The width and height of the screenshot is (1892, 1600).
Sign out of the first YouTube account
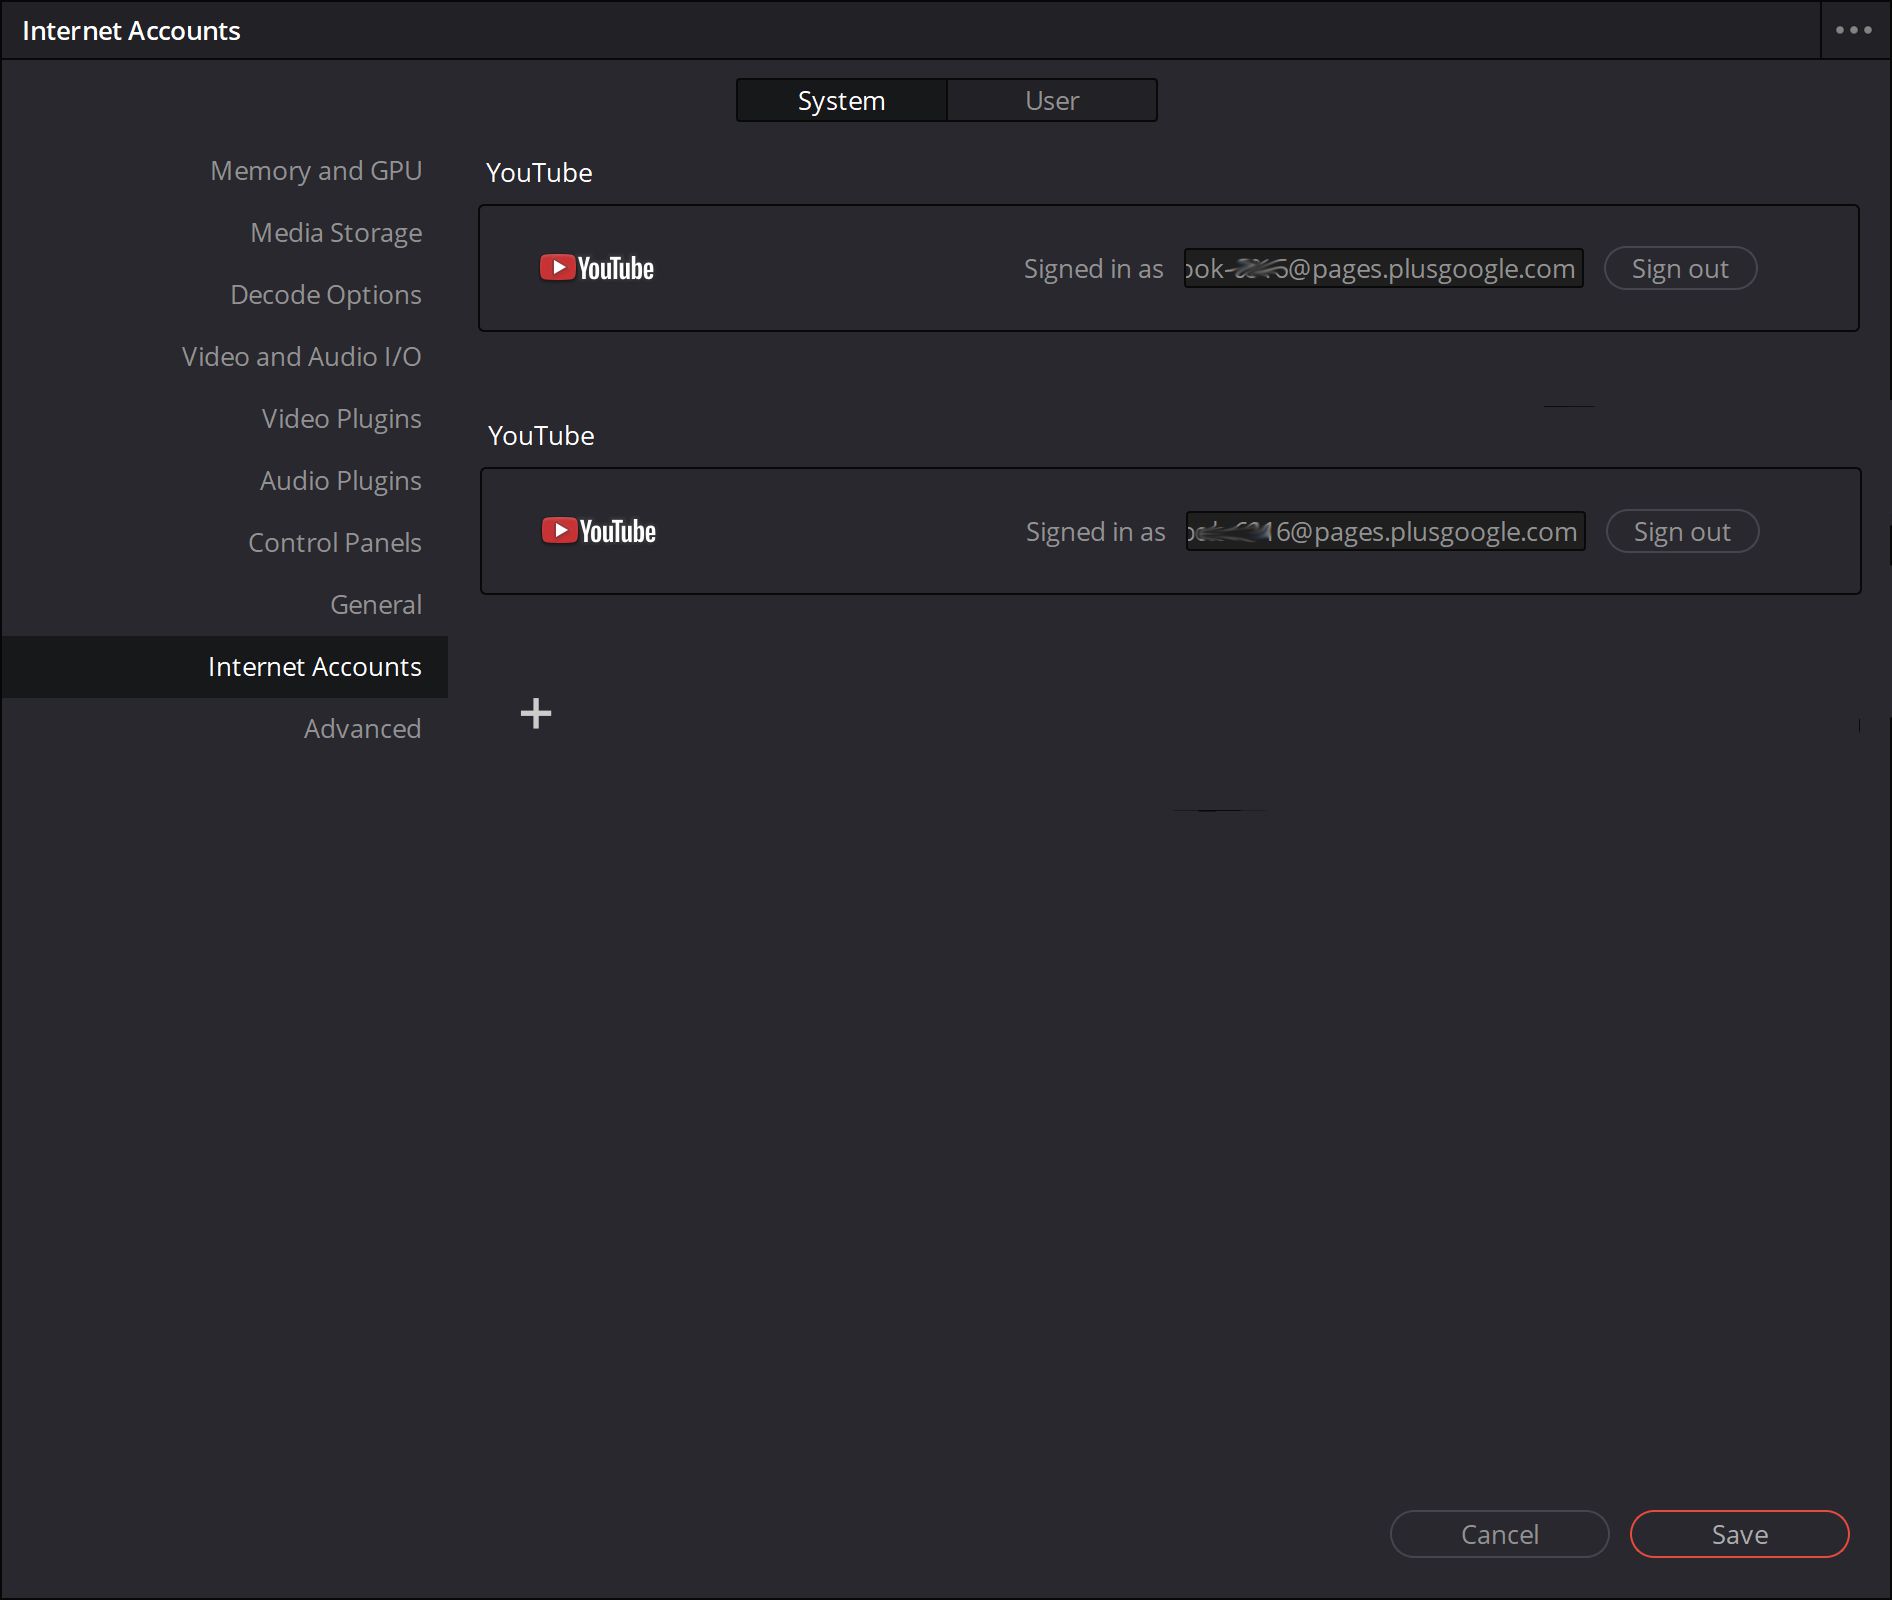pos(1681,268)
